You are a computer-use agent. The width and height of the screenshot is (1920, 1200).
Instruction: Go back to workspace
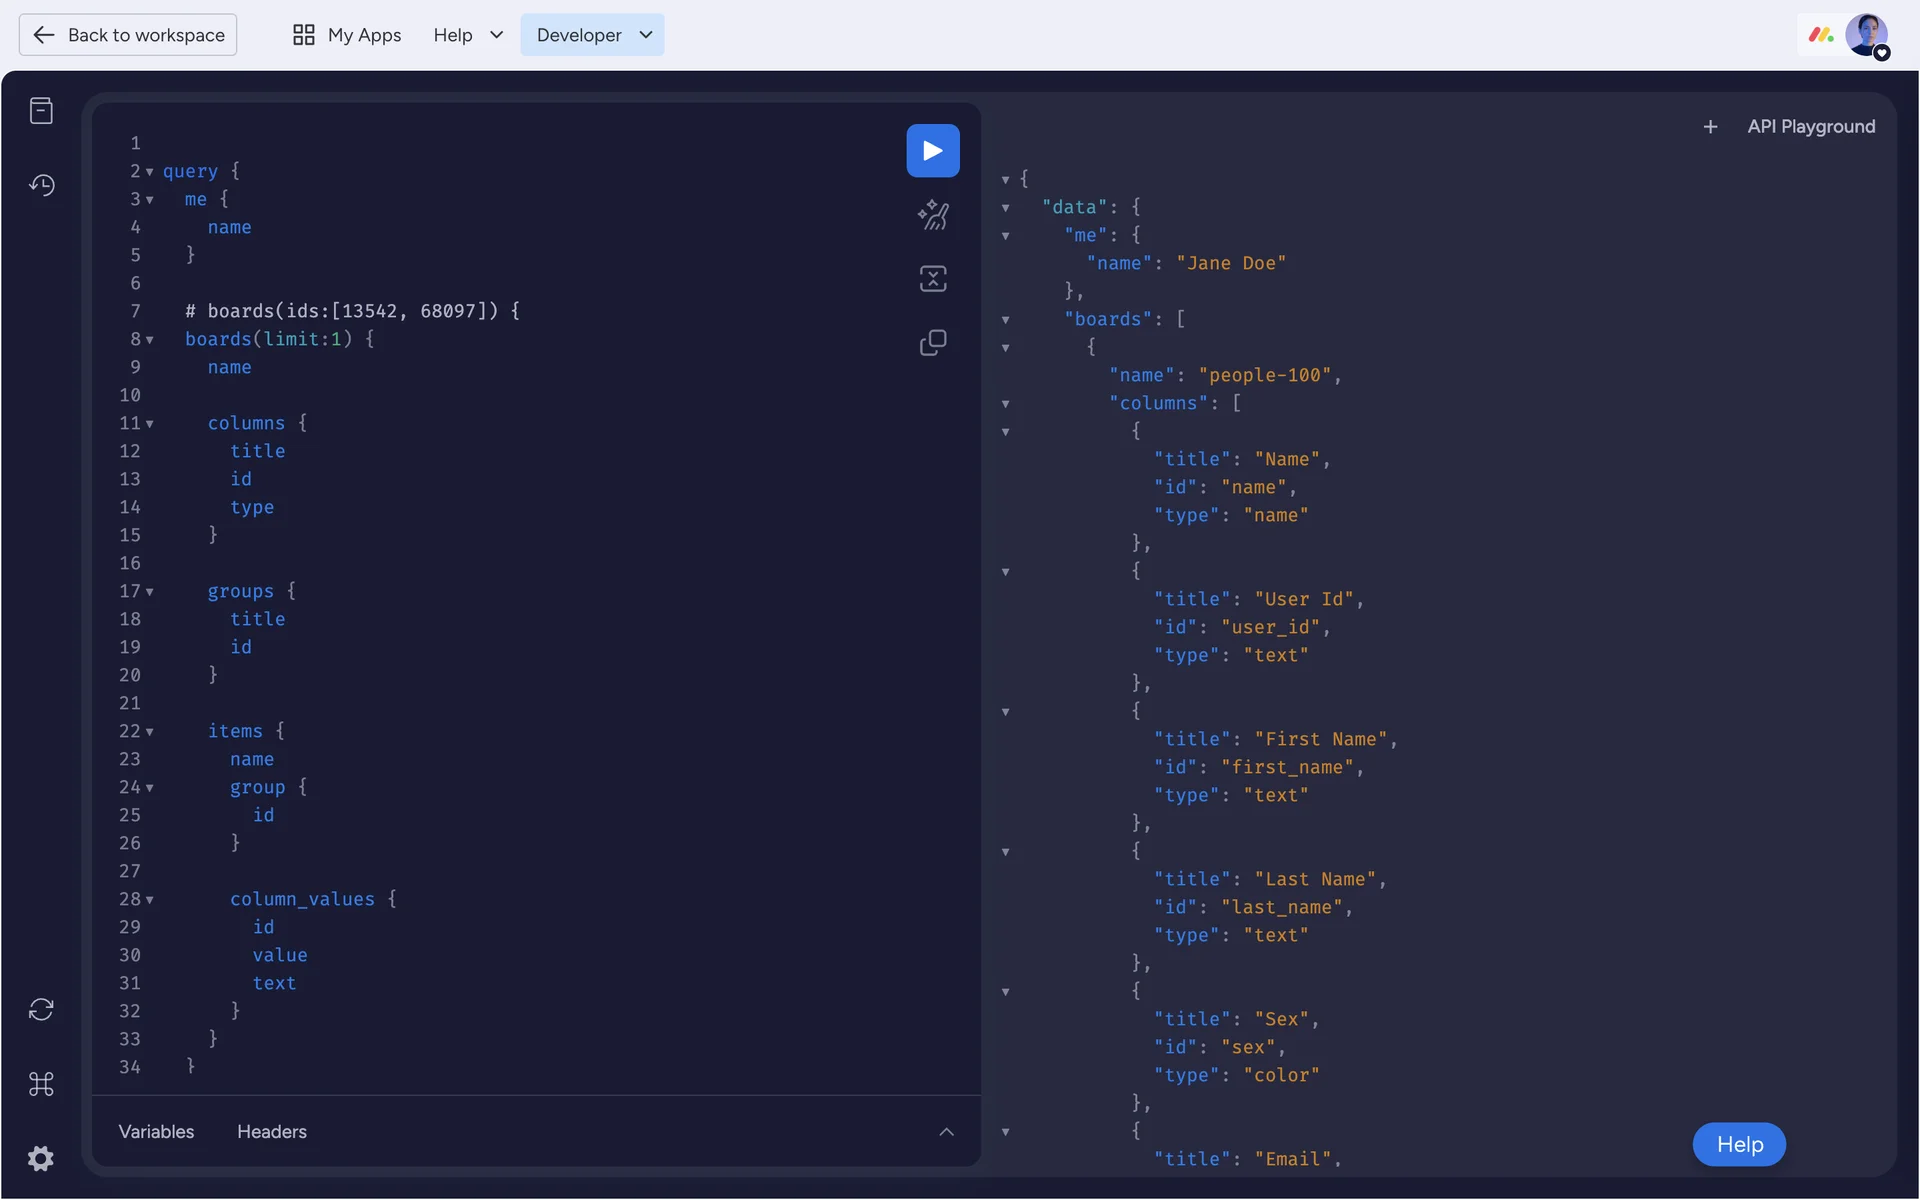[128, 35]
